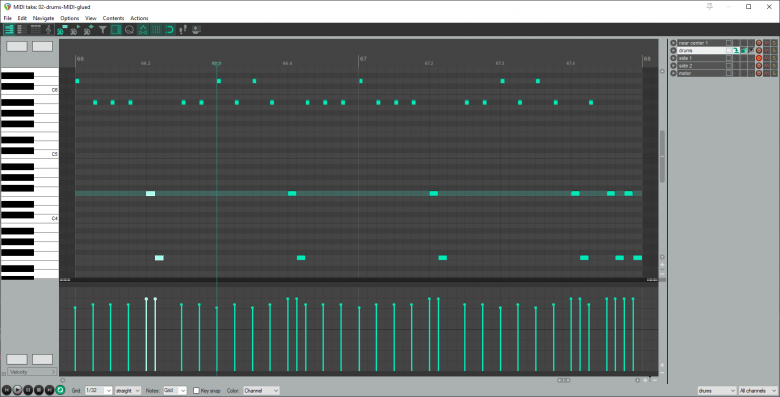Click quantize icon with diamond marker
This screenshot has height=397, width=780.
click(x=89, y=30)
